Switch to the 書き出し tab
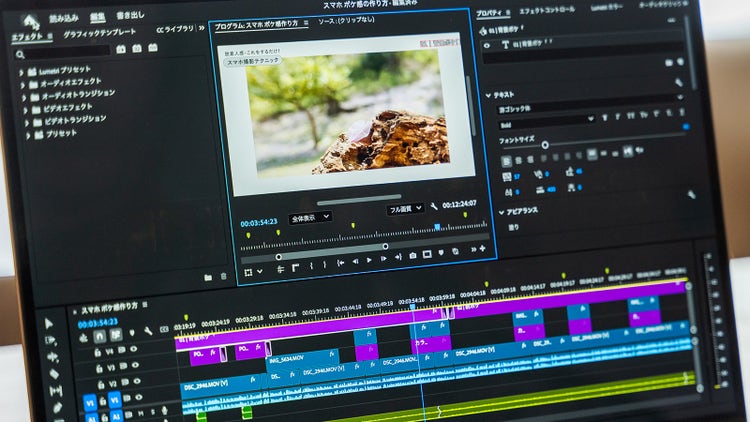Screen dimensions: 750x422 [130, 15]
